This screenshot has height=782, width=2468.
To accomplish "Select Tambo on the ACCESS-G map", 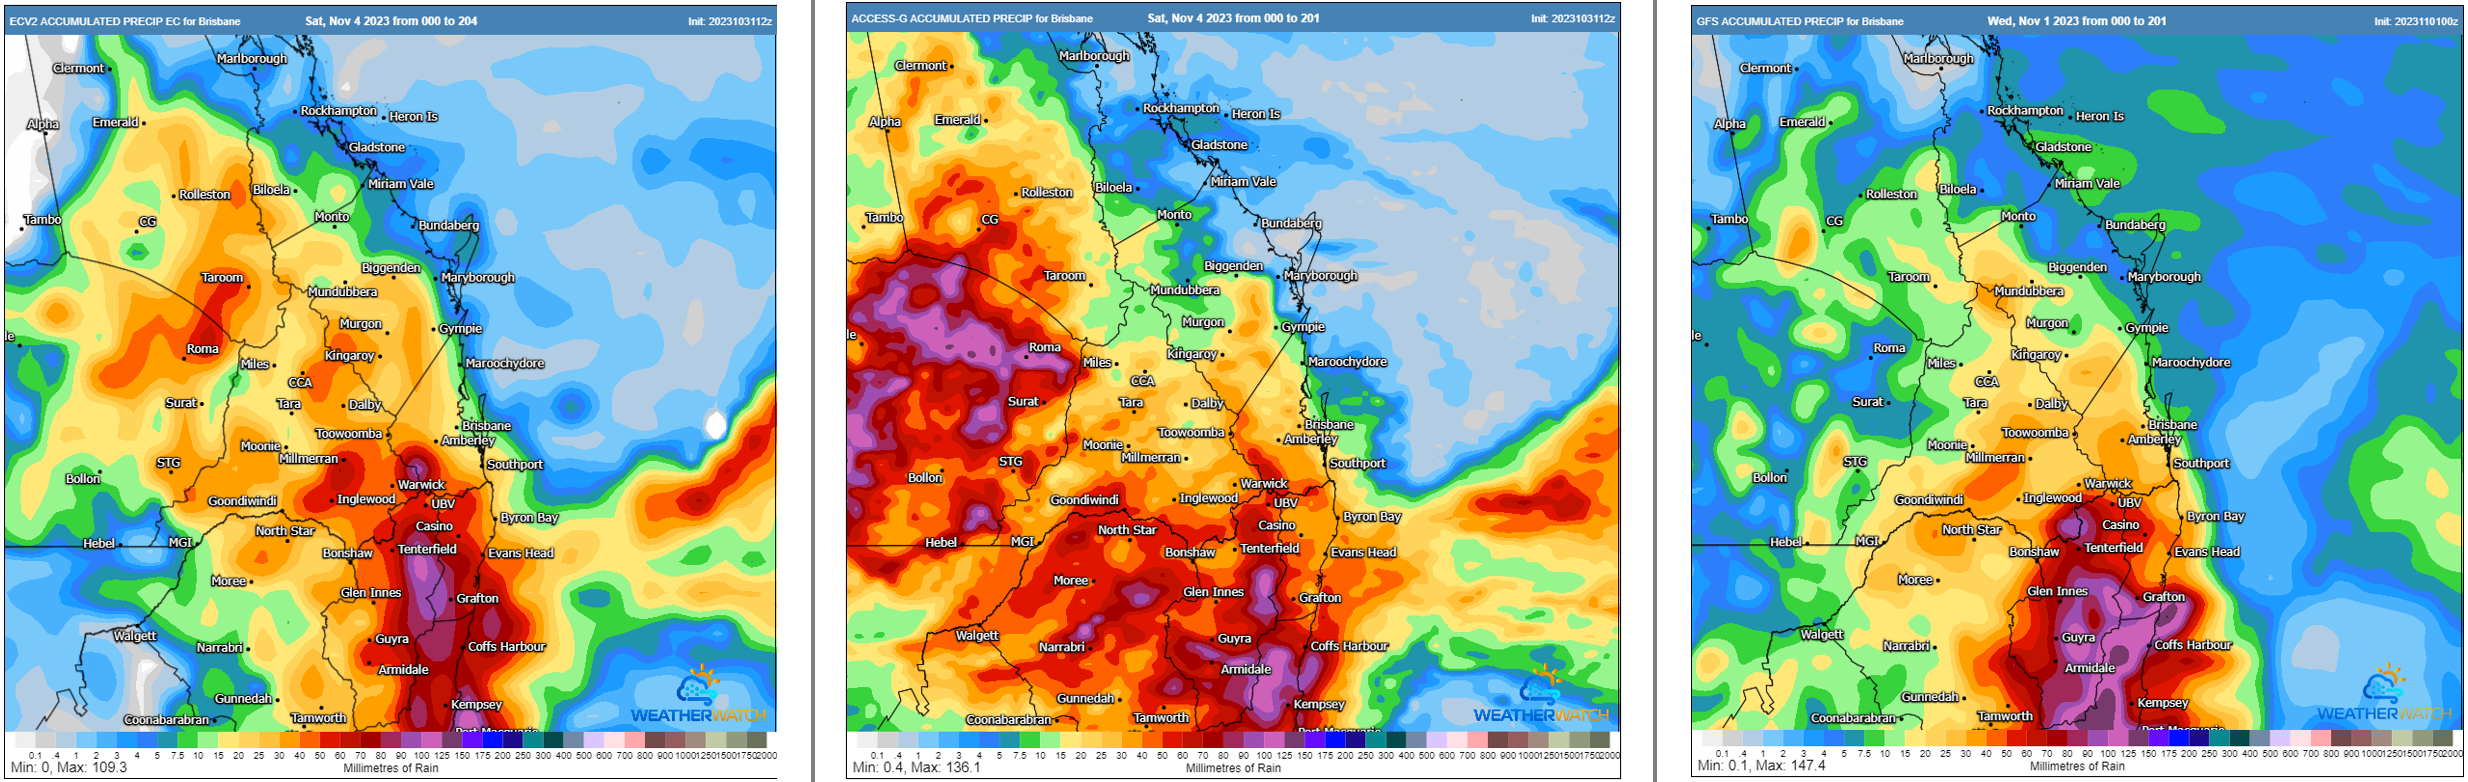I will (x=884, y=218).
